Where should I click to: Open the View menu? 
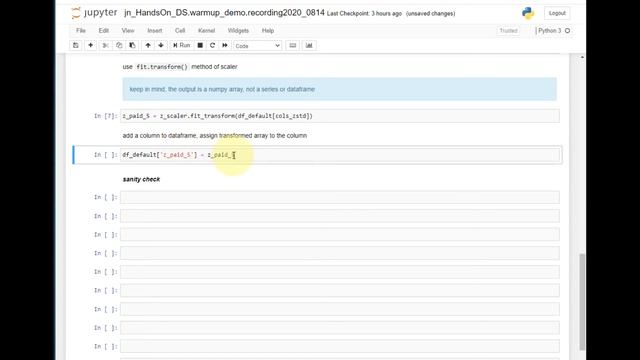[x=128, y=31]
